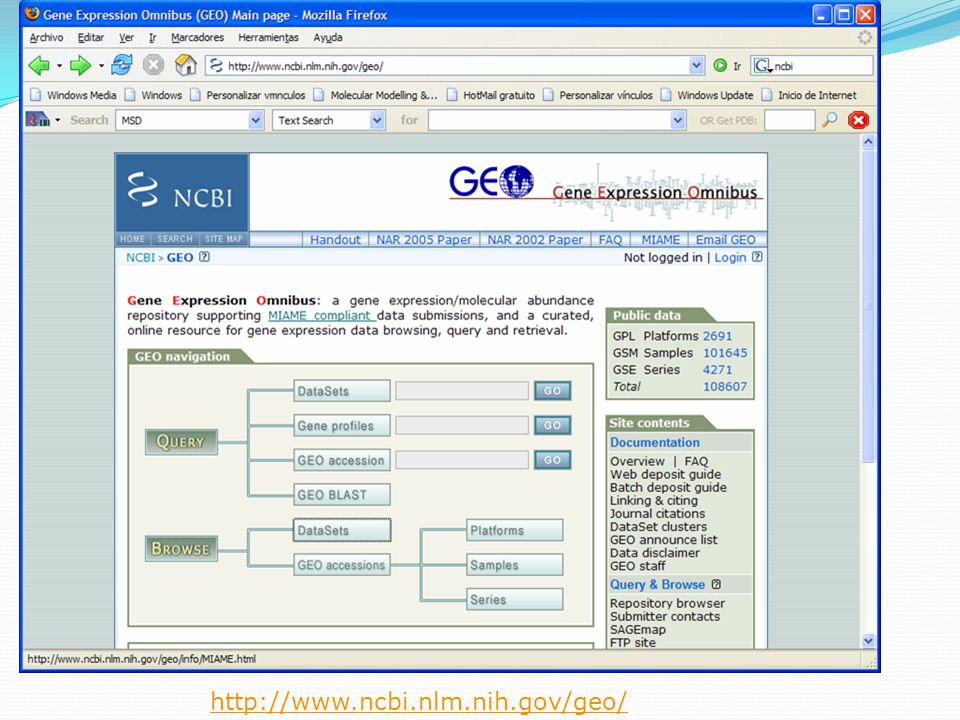Screen dimensions: 960x720
Task: Open HotMail gratuito bookmark
Action: click(491, 95)
